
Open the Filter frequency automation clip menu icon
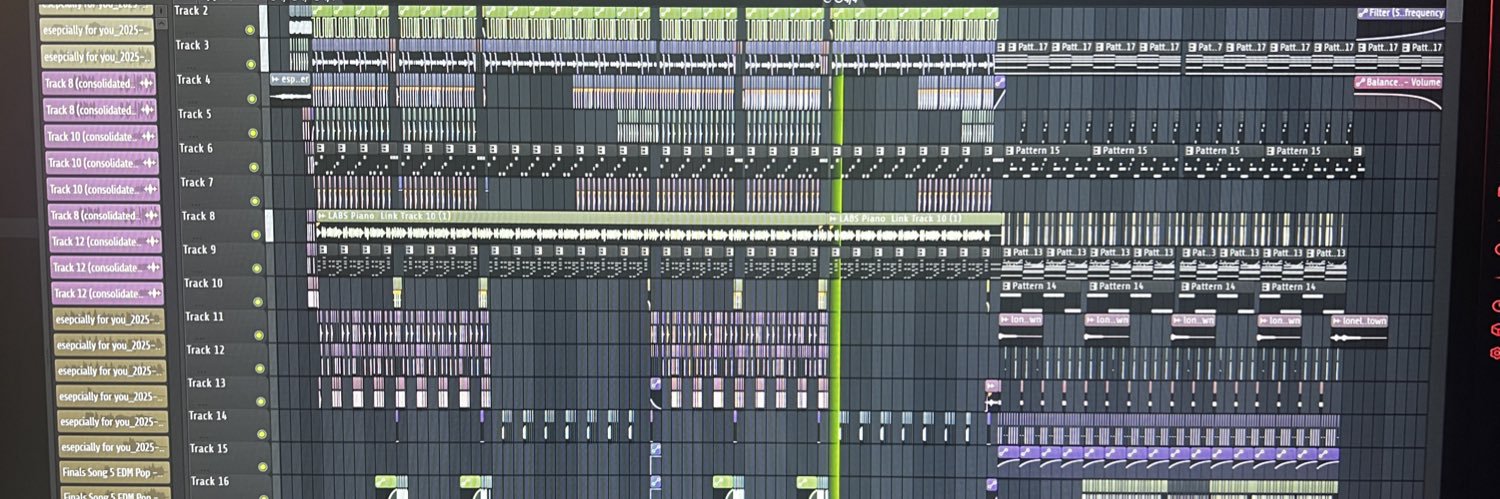(1363, 13)
